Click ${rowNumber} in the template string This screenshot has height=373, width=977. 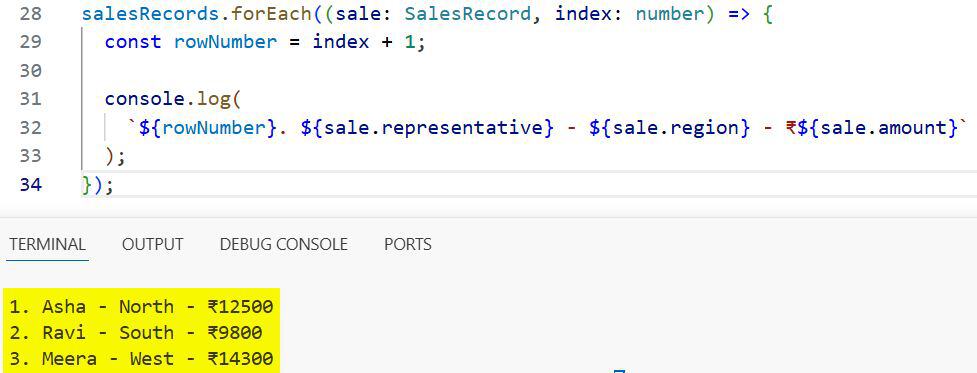pyautogui.click(x=207, y=128)
